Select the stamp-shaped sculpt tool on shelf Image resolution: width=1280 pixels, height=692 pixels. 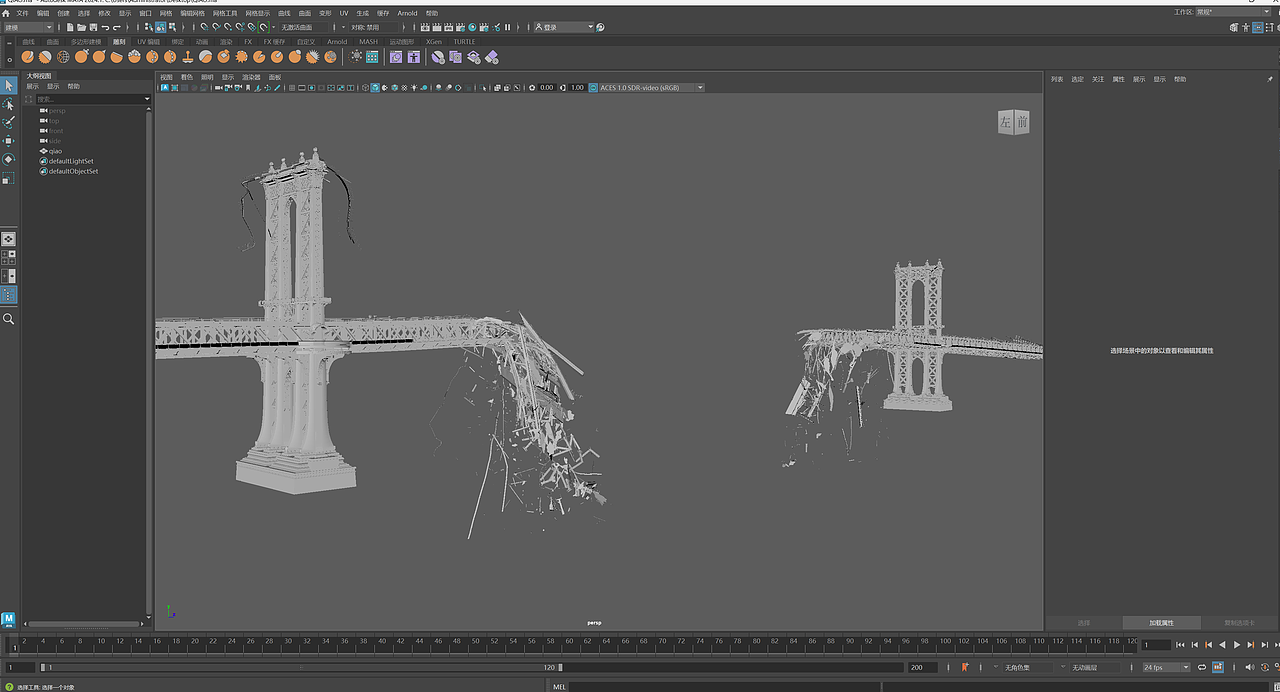pyautogui.click(x=188, y=57)
